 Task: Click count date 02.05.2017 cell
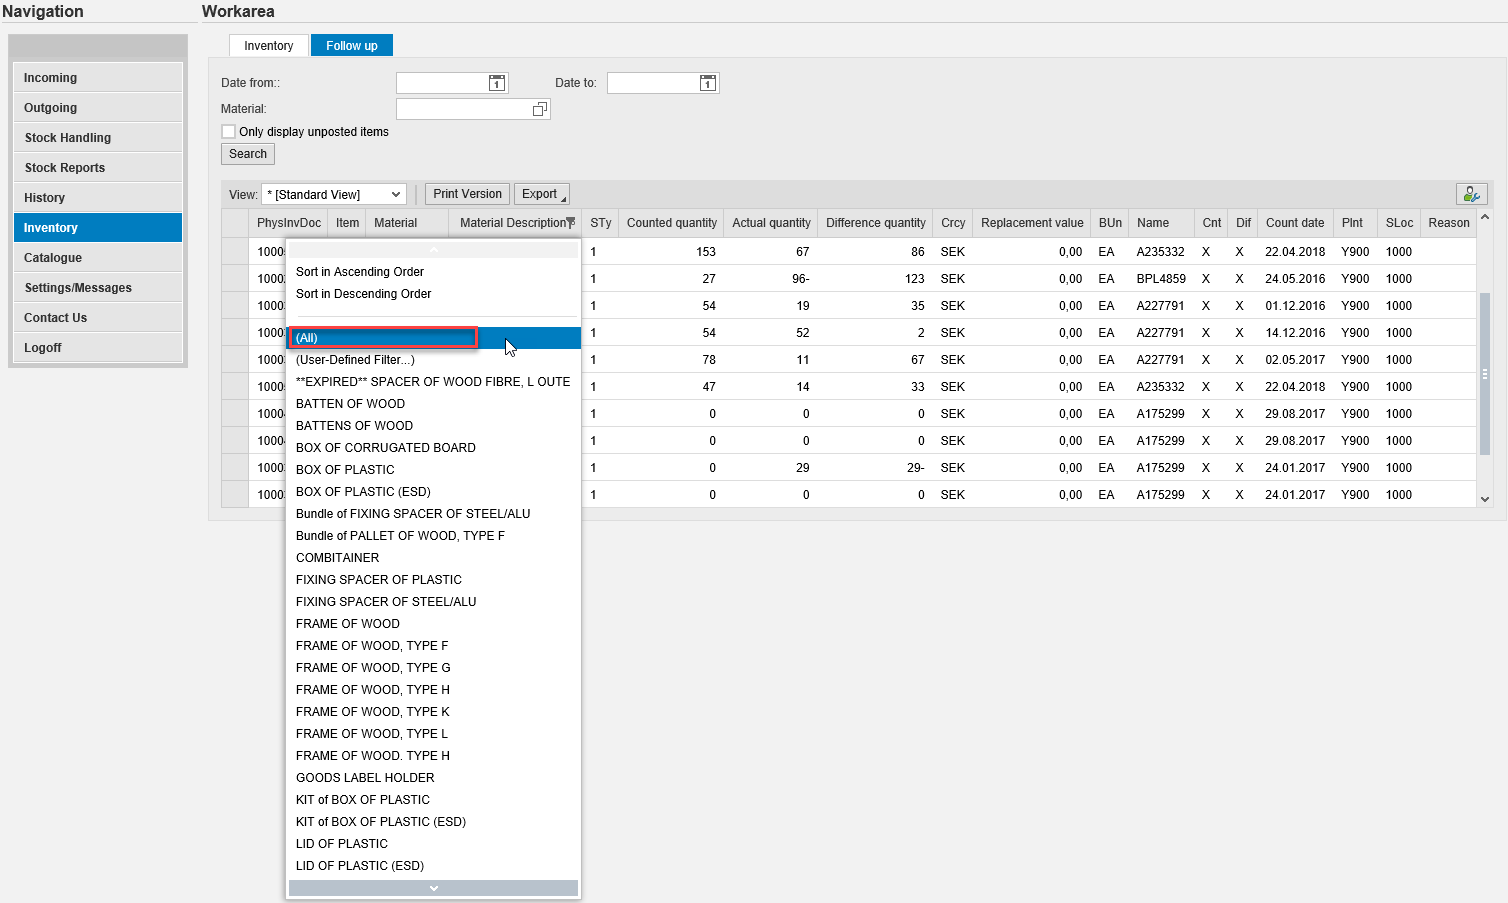tap(1295, 360)
